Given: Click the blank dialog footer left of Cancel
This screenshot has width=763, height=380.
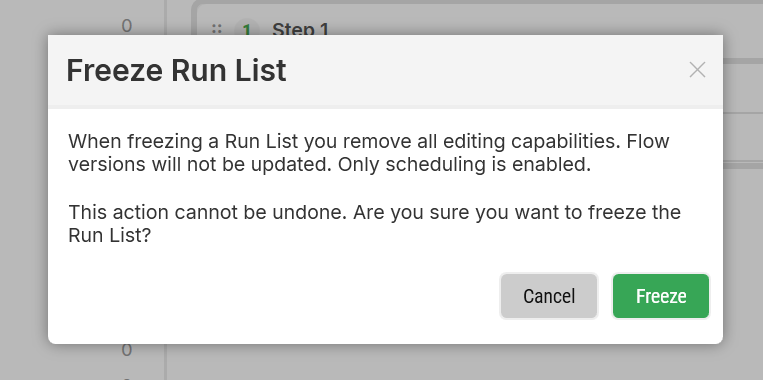Looking at the screenshot, I should (272, 296).
